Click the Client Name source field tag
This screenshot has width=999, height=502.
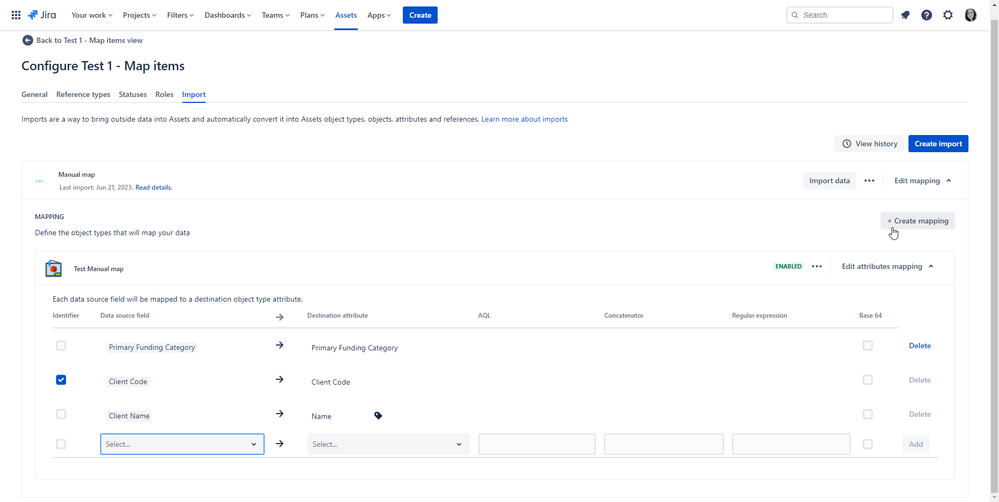click(x=129, y=416)
